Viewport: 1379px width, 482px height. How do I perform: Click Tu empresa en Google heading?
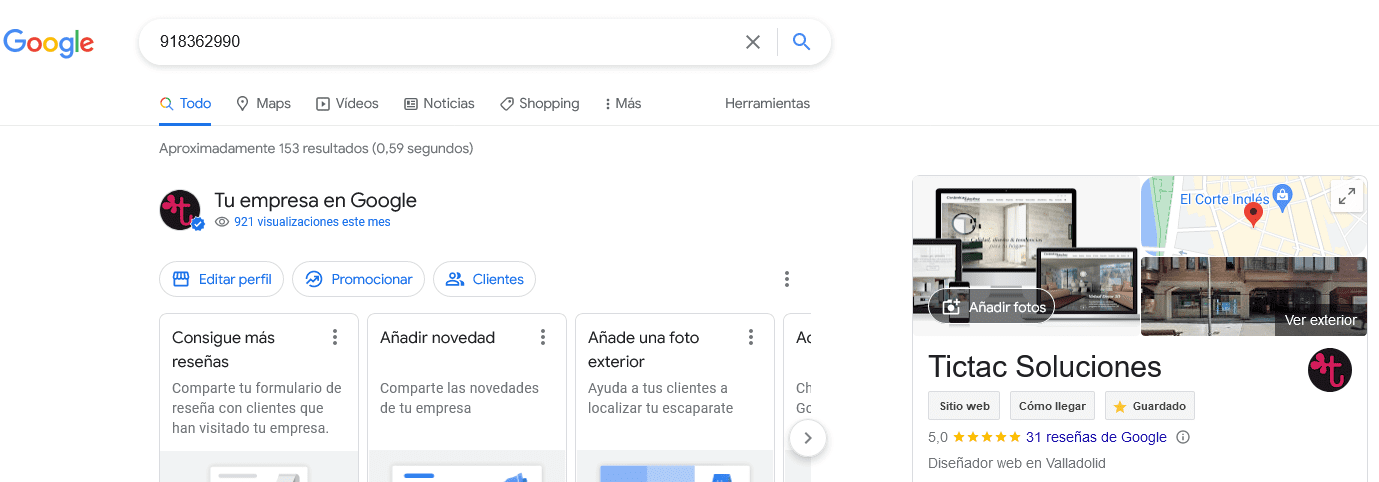[x=315, y=200]
